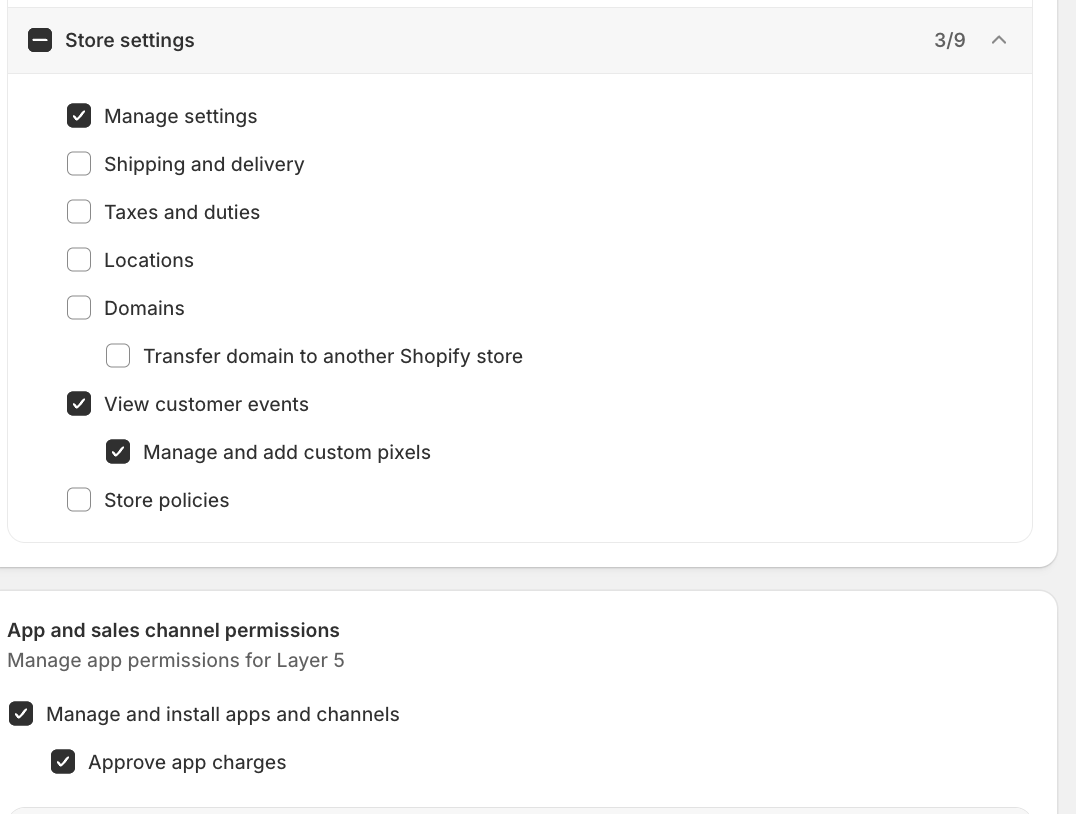Click the indeterminate Store settings master checkbox
The width and height of the screenshot is (1076, 814).
[x=40, y=40]
